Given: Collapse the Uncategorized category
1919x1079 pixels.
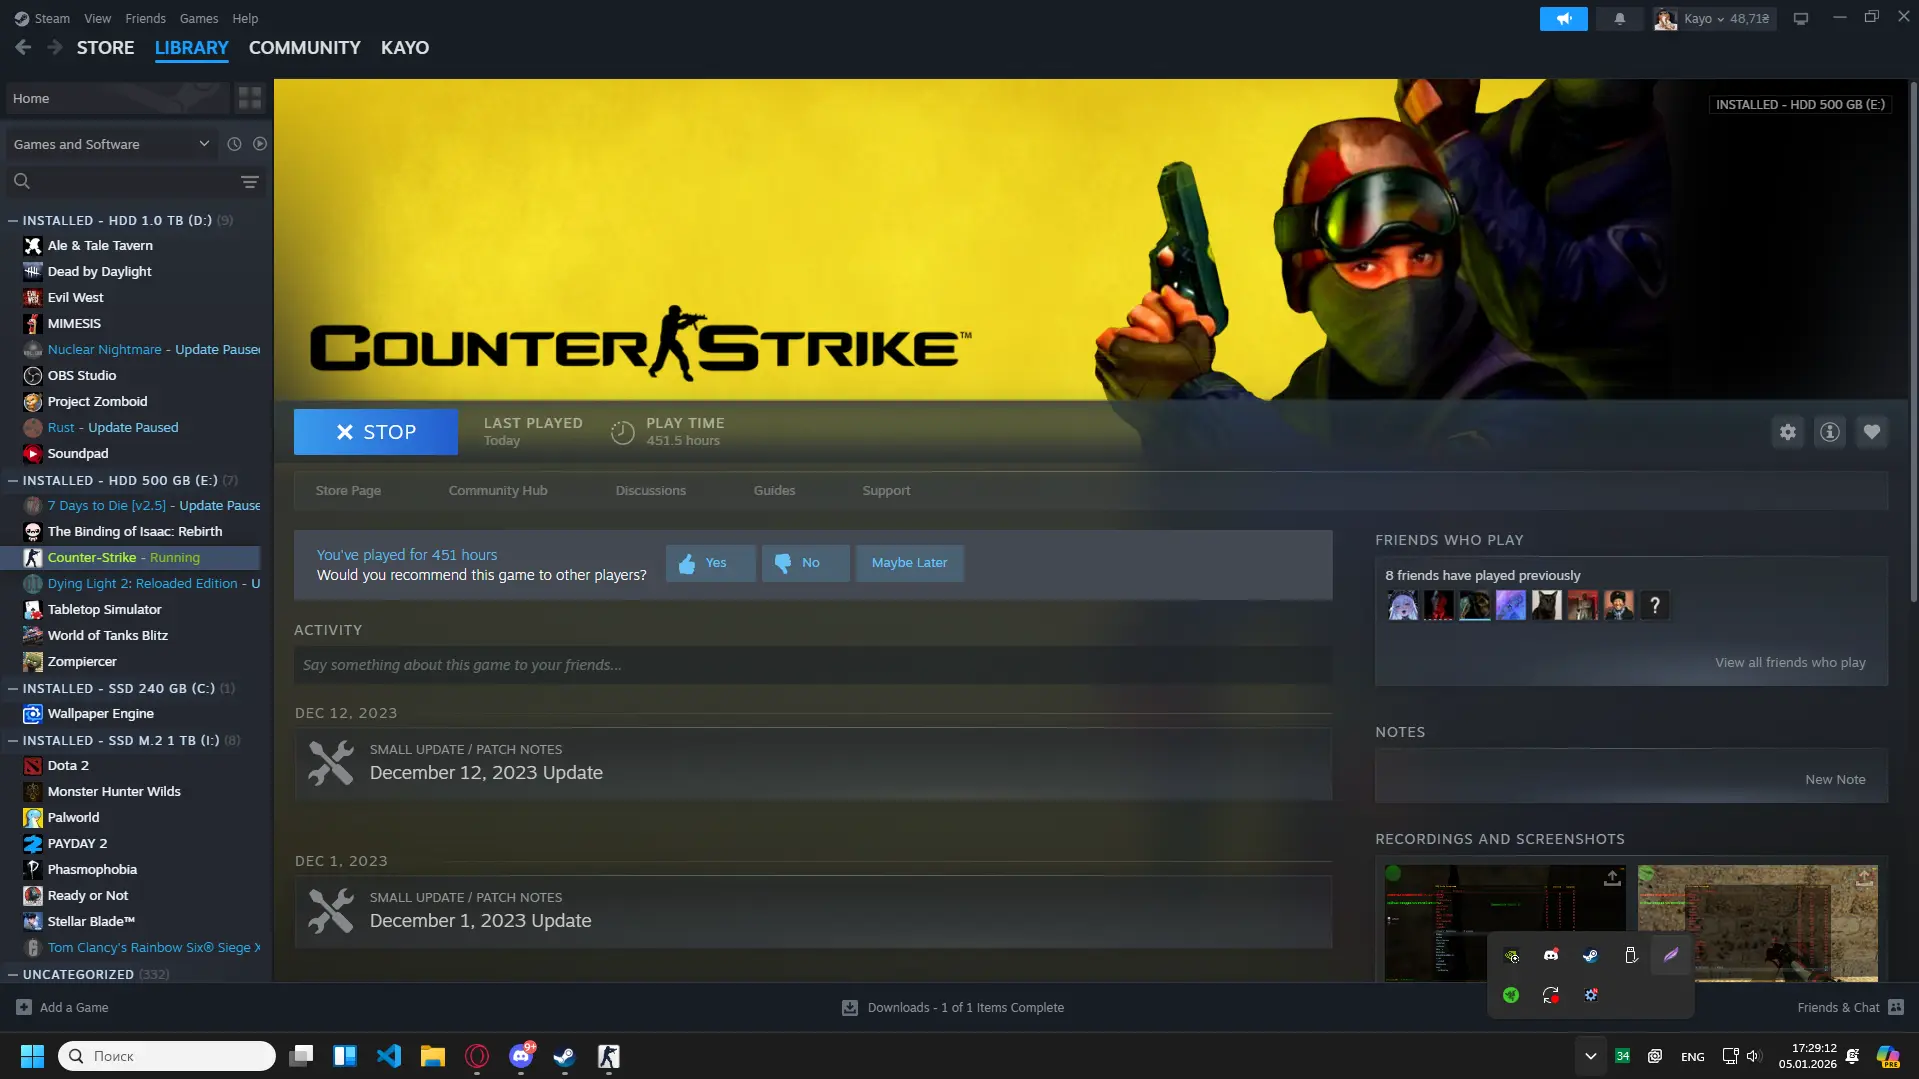Looking at the screenshot, I should 13,974.
